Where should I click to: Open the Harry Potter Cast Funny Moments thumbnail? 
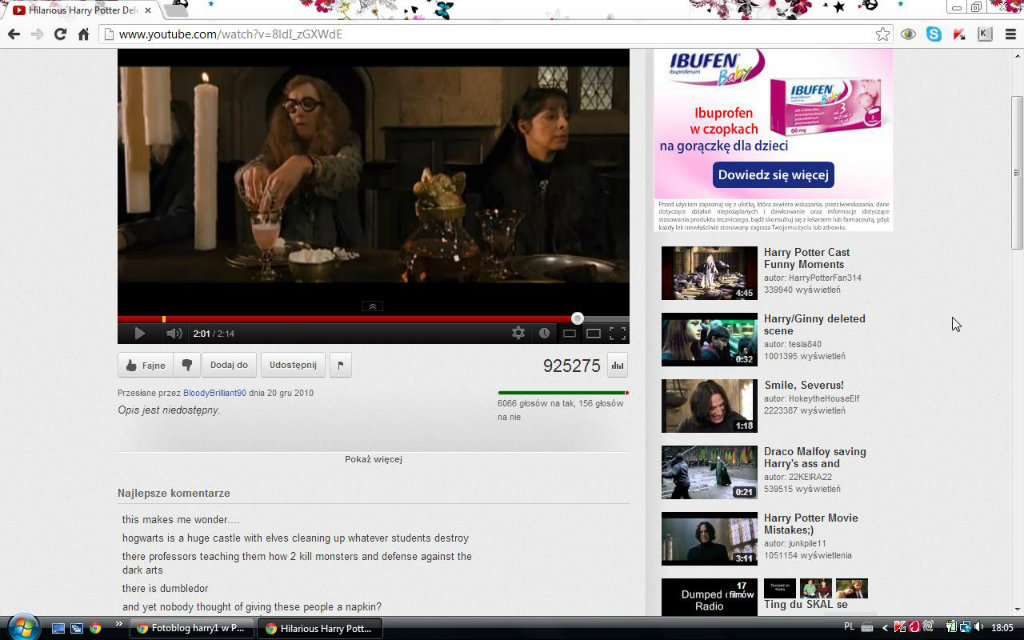709,273
